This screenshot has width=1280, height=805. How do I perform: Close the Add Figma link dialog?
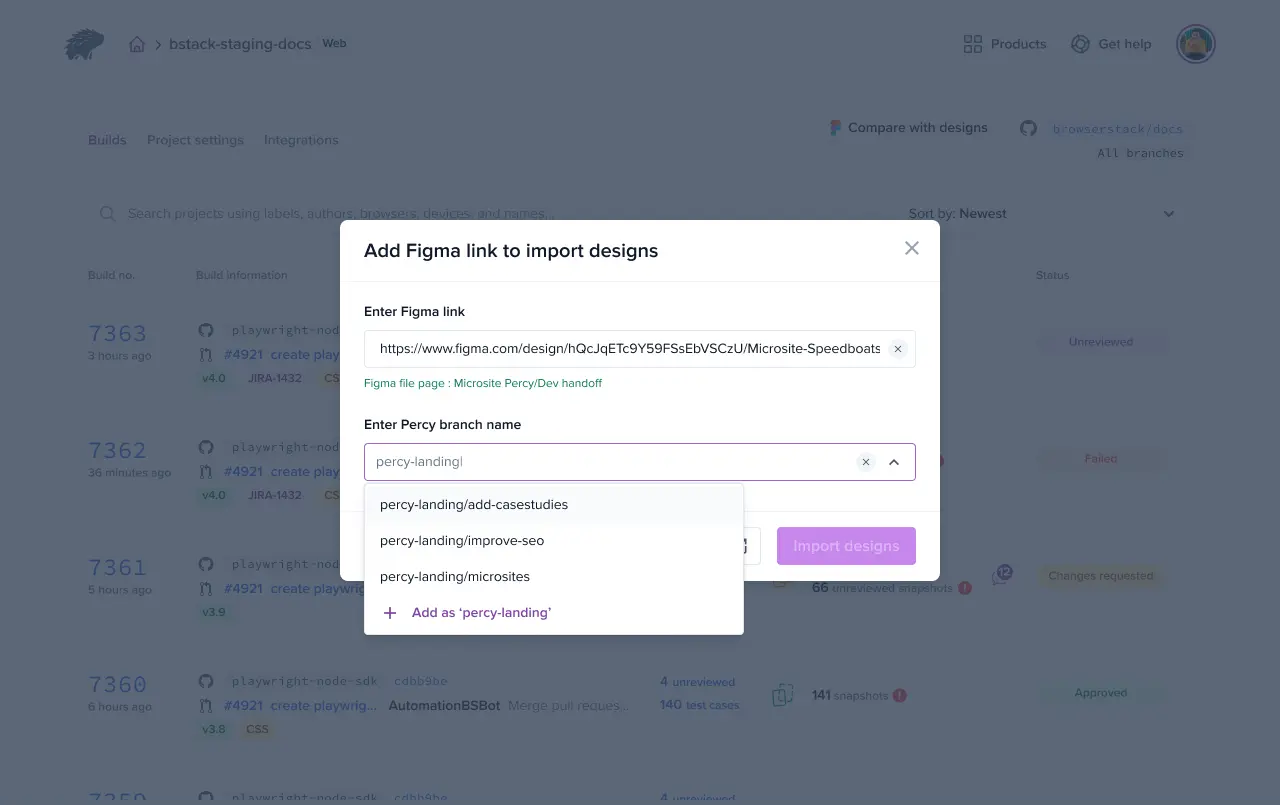[x=911, y=248]
